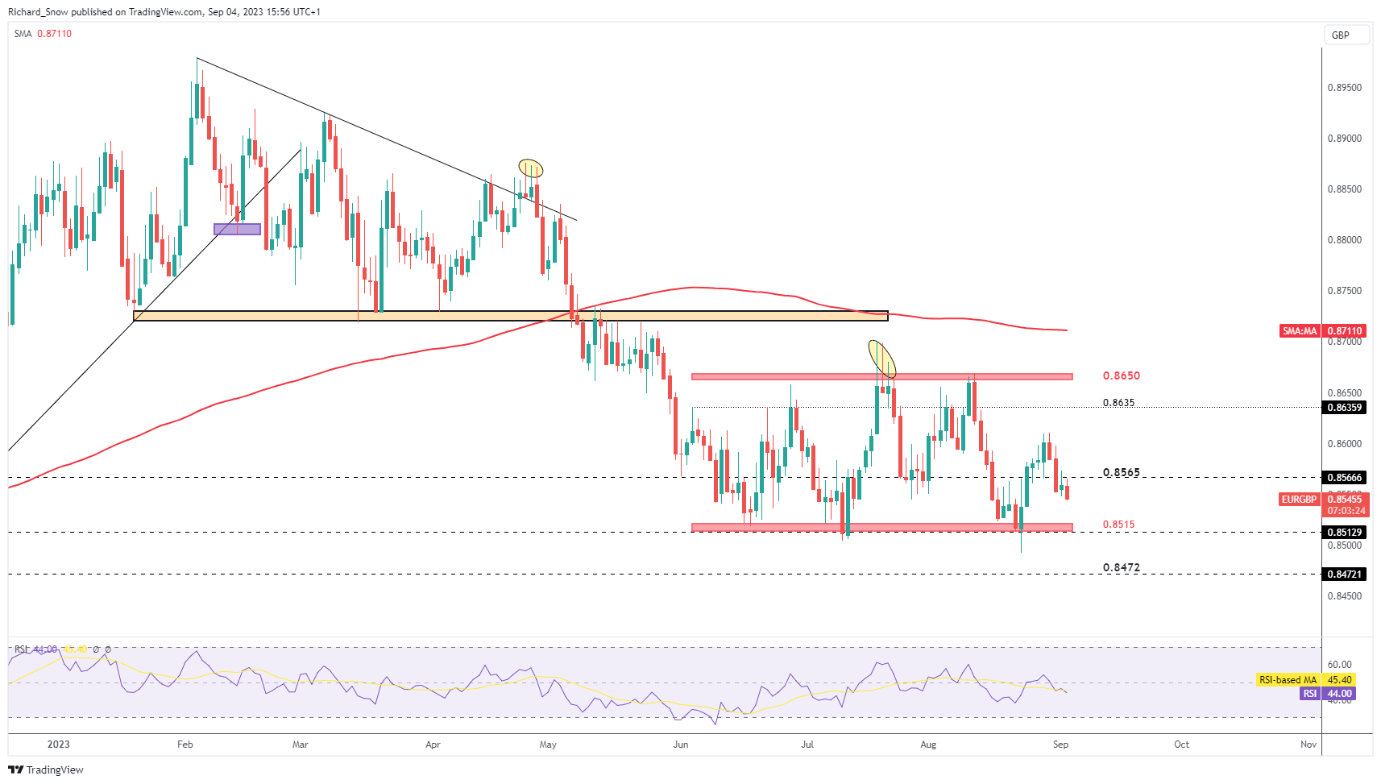Viewport: 1381px width, 784px height.
Task: Click the 0.84500 price scale value
Action: (1345, 597)
